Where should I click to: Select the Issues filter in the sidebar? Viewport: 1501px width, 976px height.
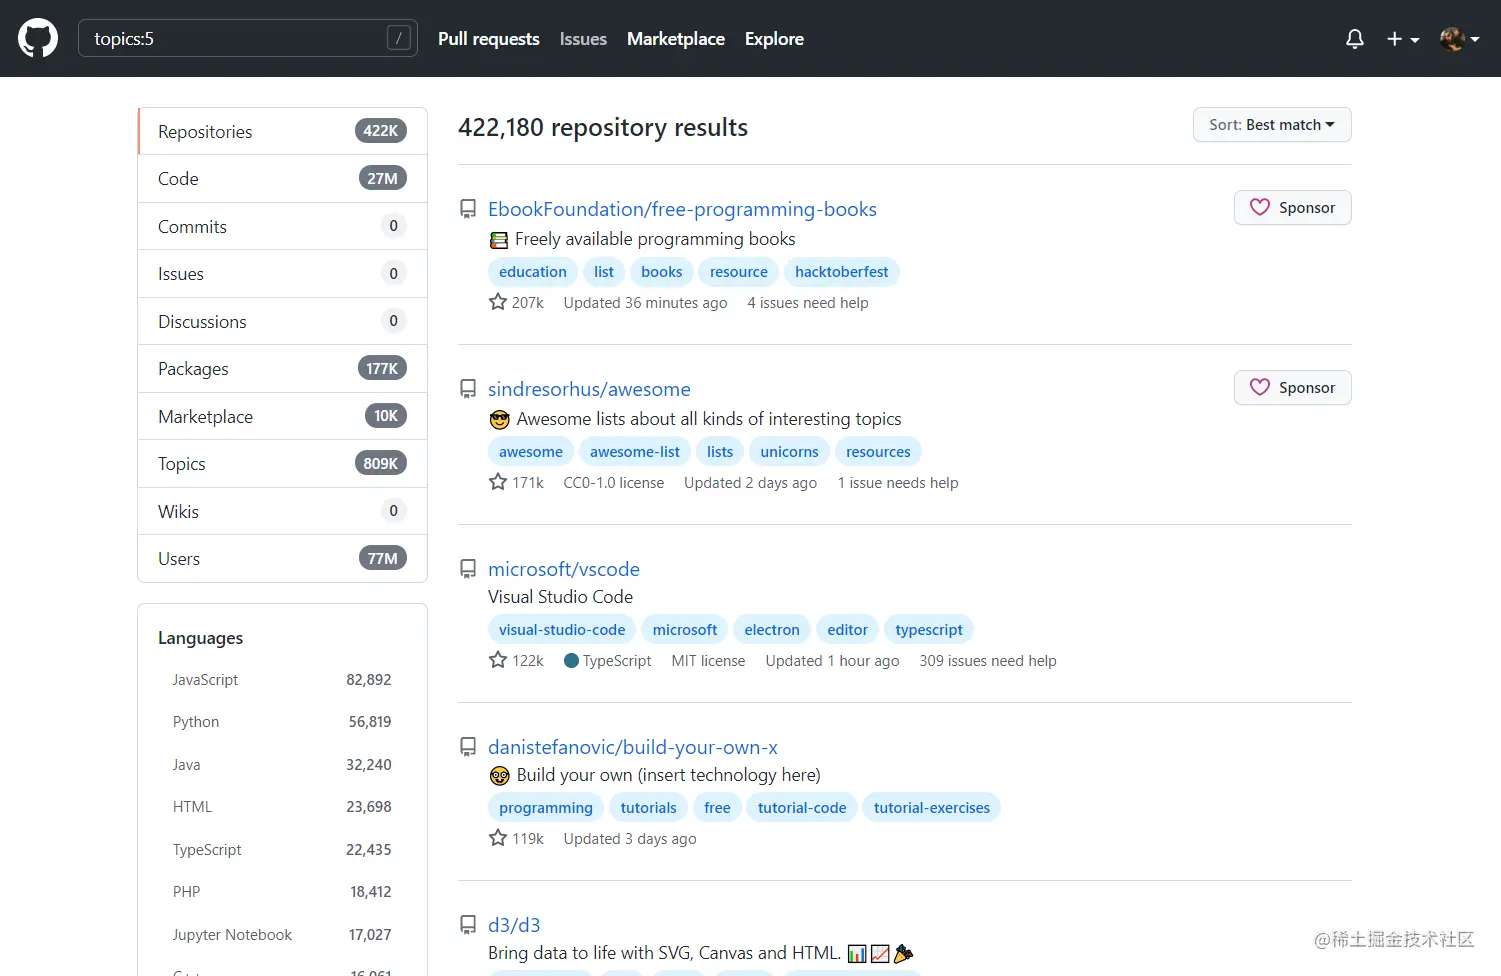[283, 274]
